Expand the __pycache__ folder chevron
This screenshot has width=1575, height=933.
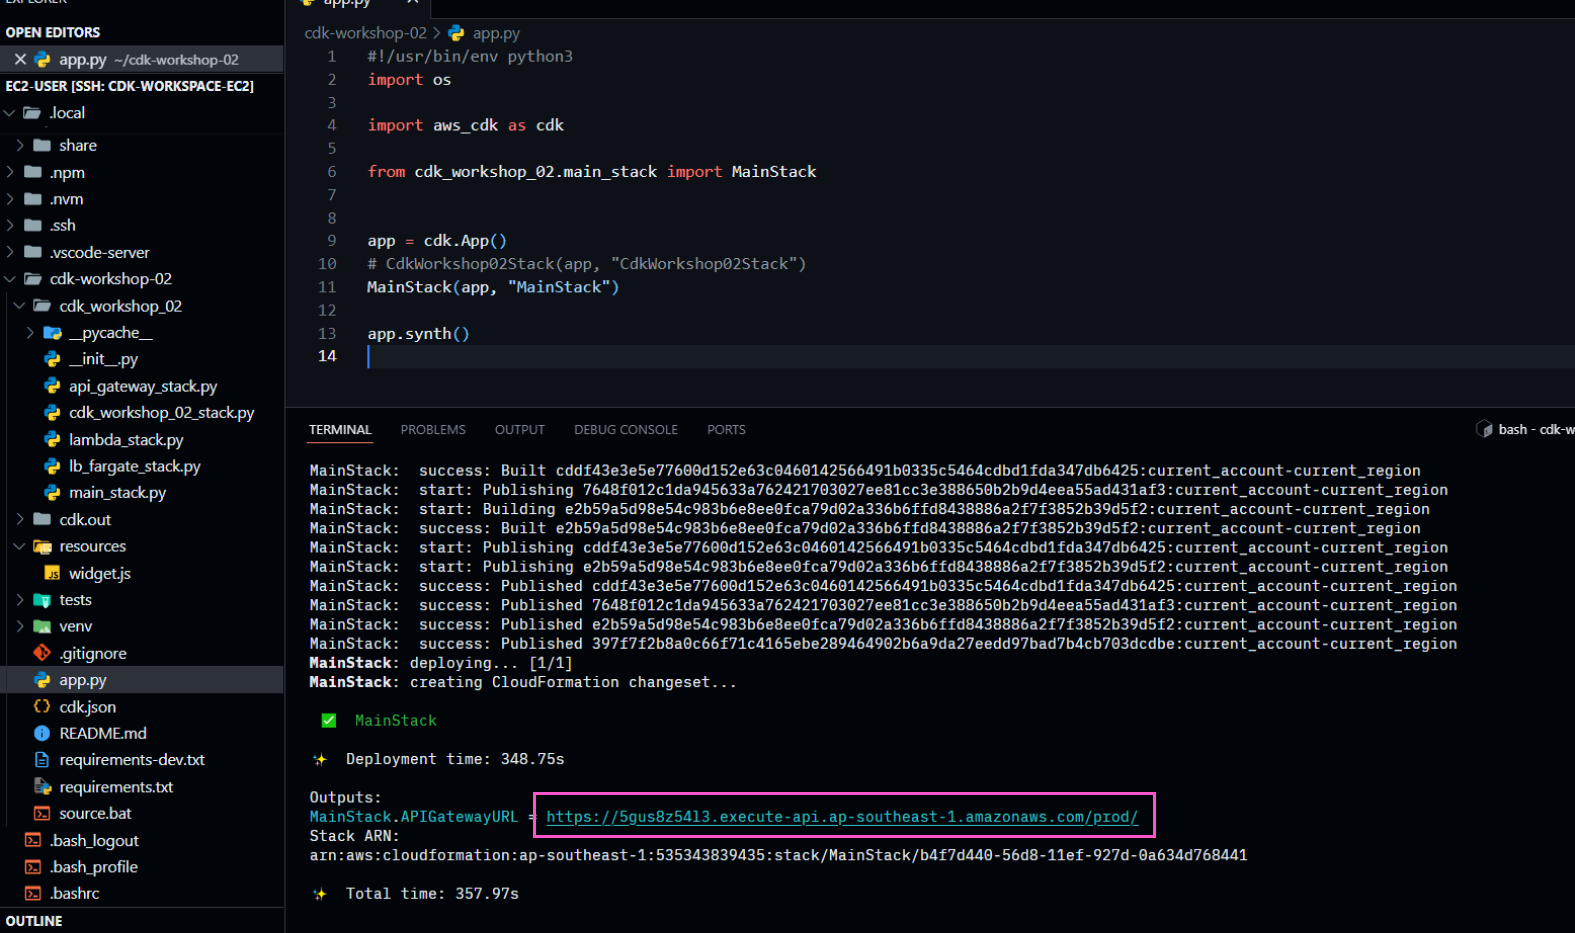pos(30,333)
